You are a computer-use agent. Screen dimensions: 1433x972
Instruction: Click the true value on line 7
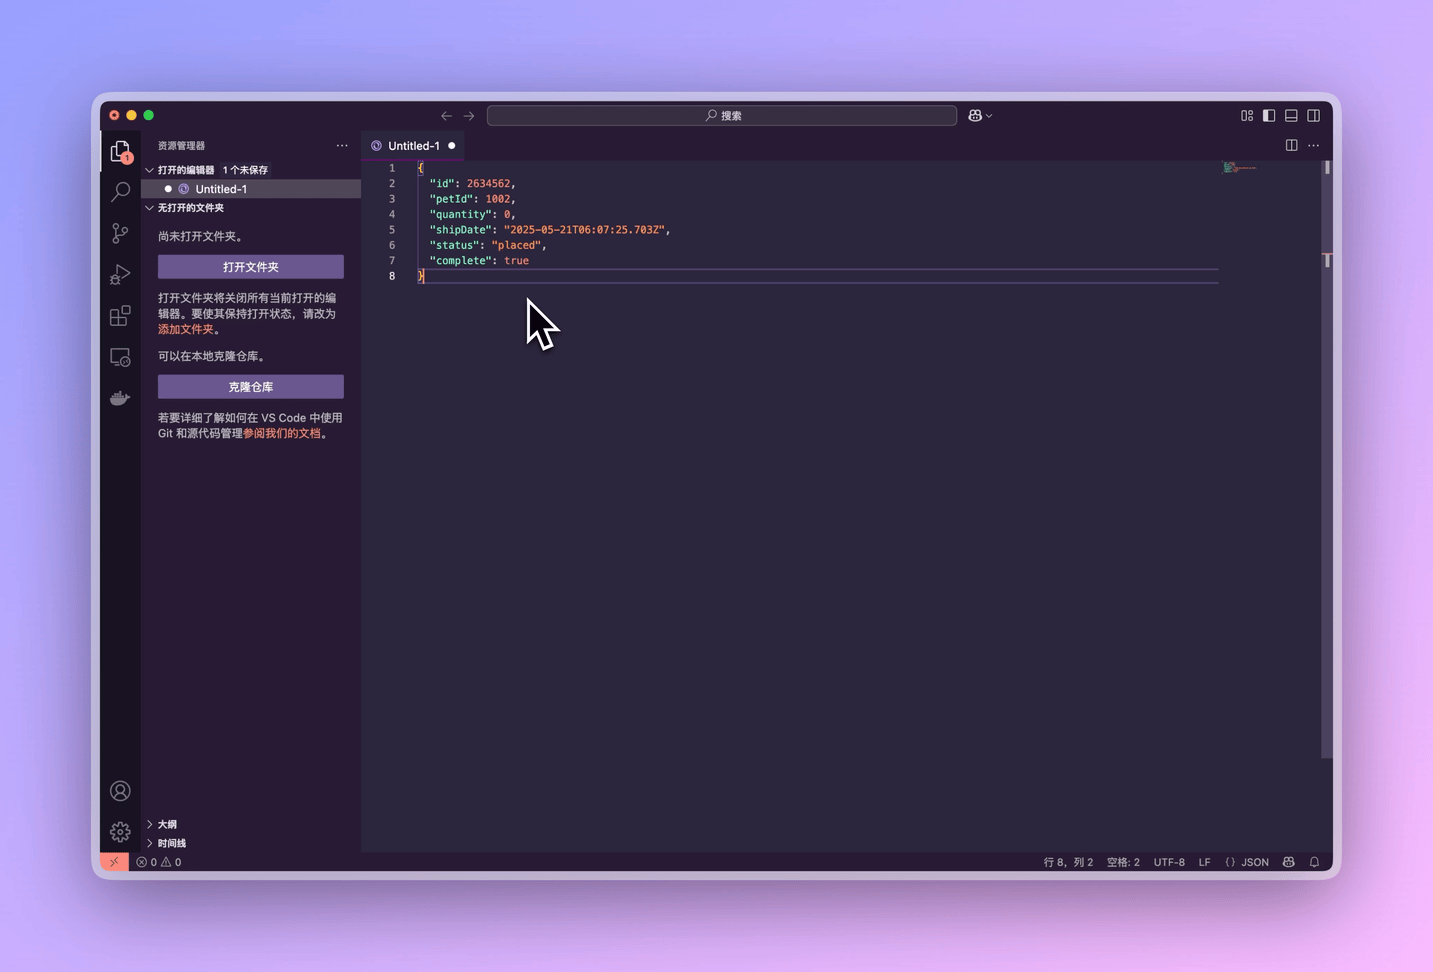pyautogui.click(x=516, y=261)
